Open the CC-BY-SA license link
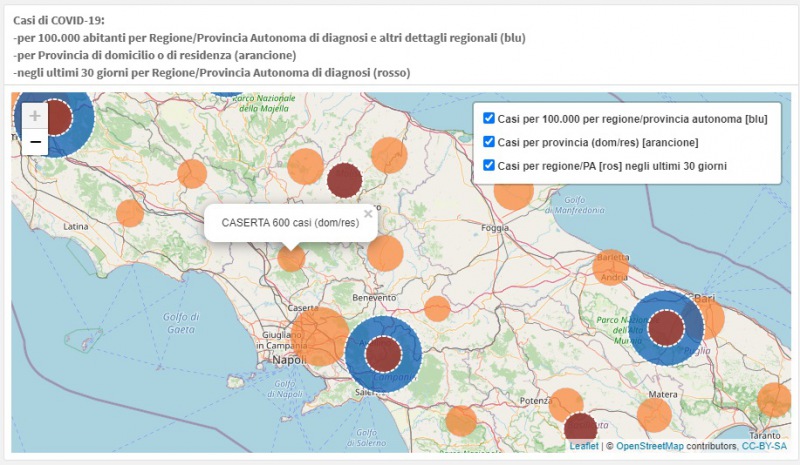Image resolution: width=800 pixels, height=465 pixels. (766, 446)
